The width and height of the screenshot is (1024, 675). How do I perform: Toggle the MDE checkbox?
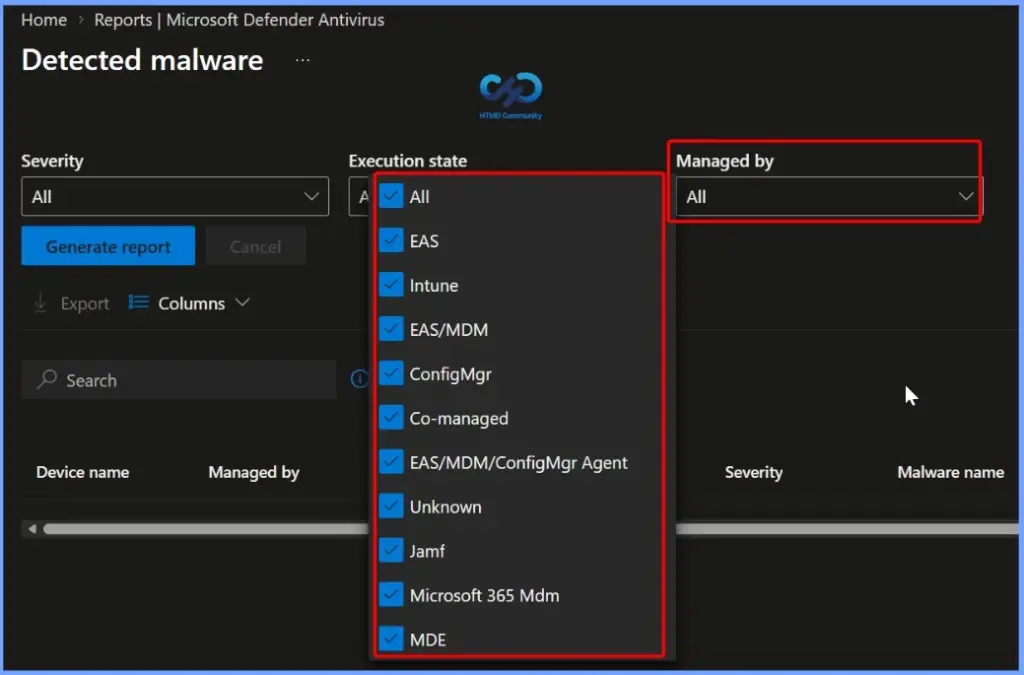[391, 639]
